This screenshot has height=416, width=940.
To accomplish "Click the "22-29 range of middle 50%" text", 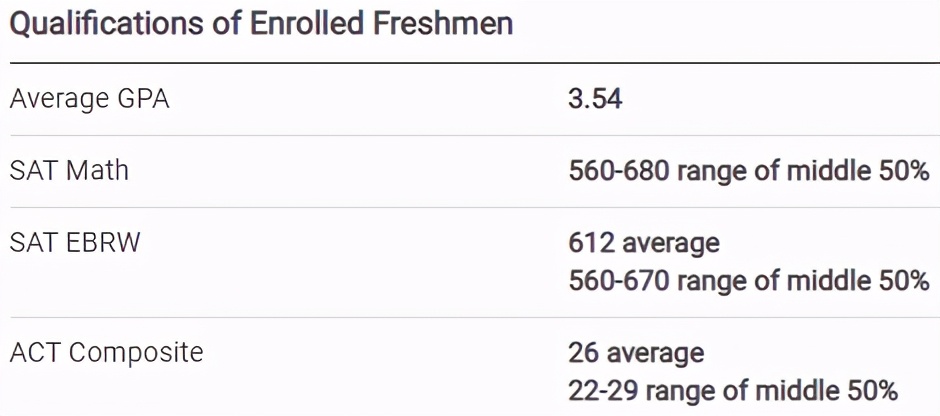I will pos(733,389).
